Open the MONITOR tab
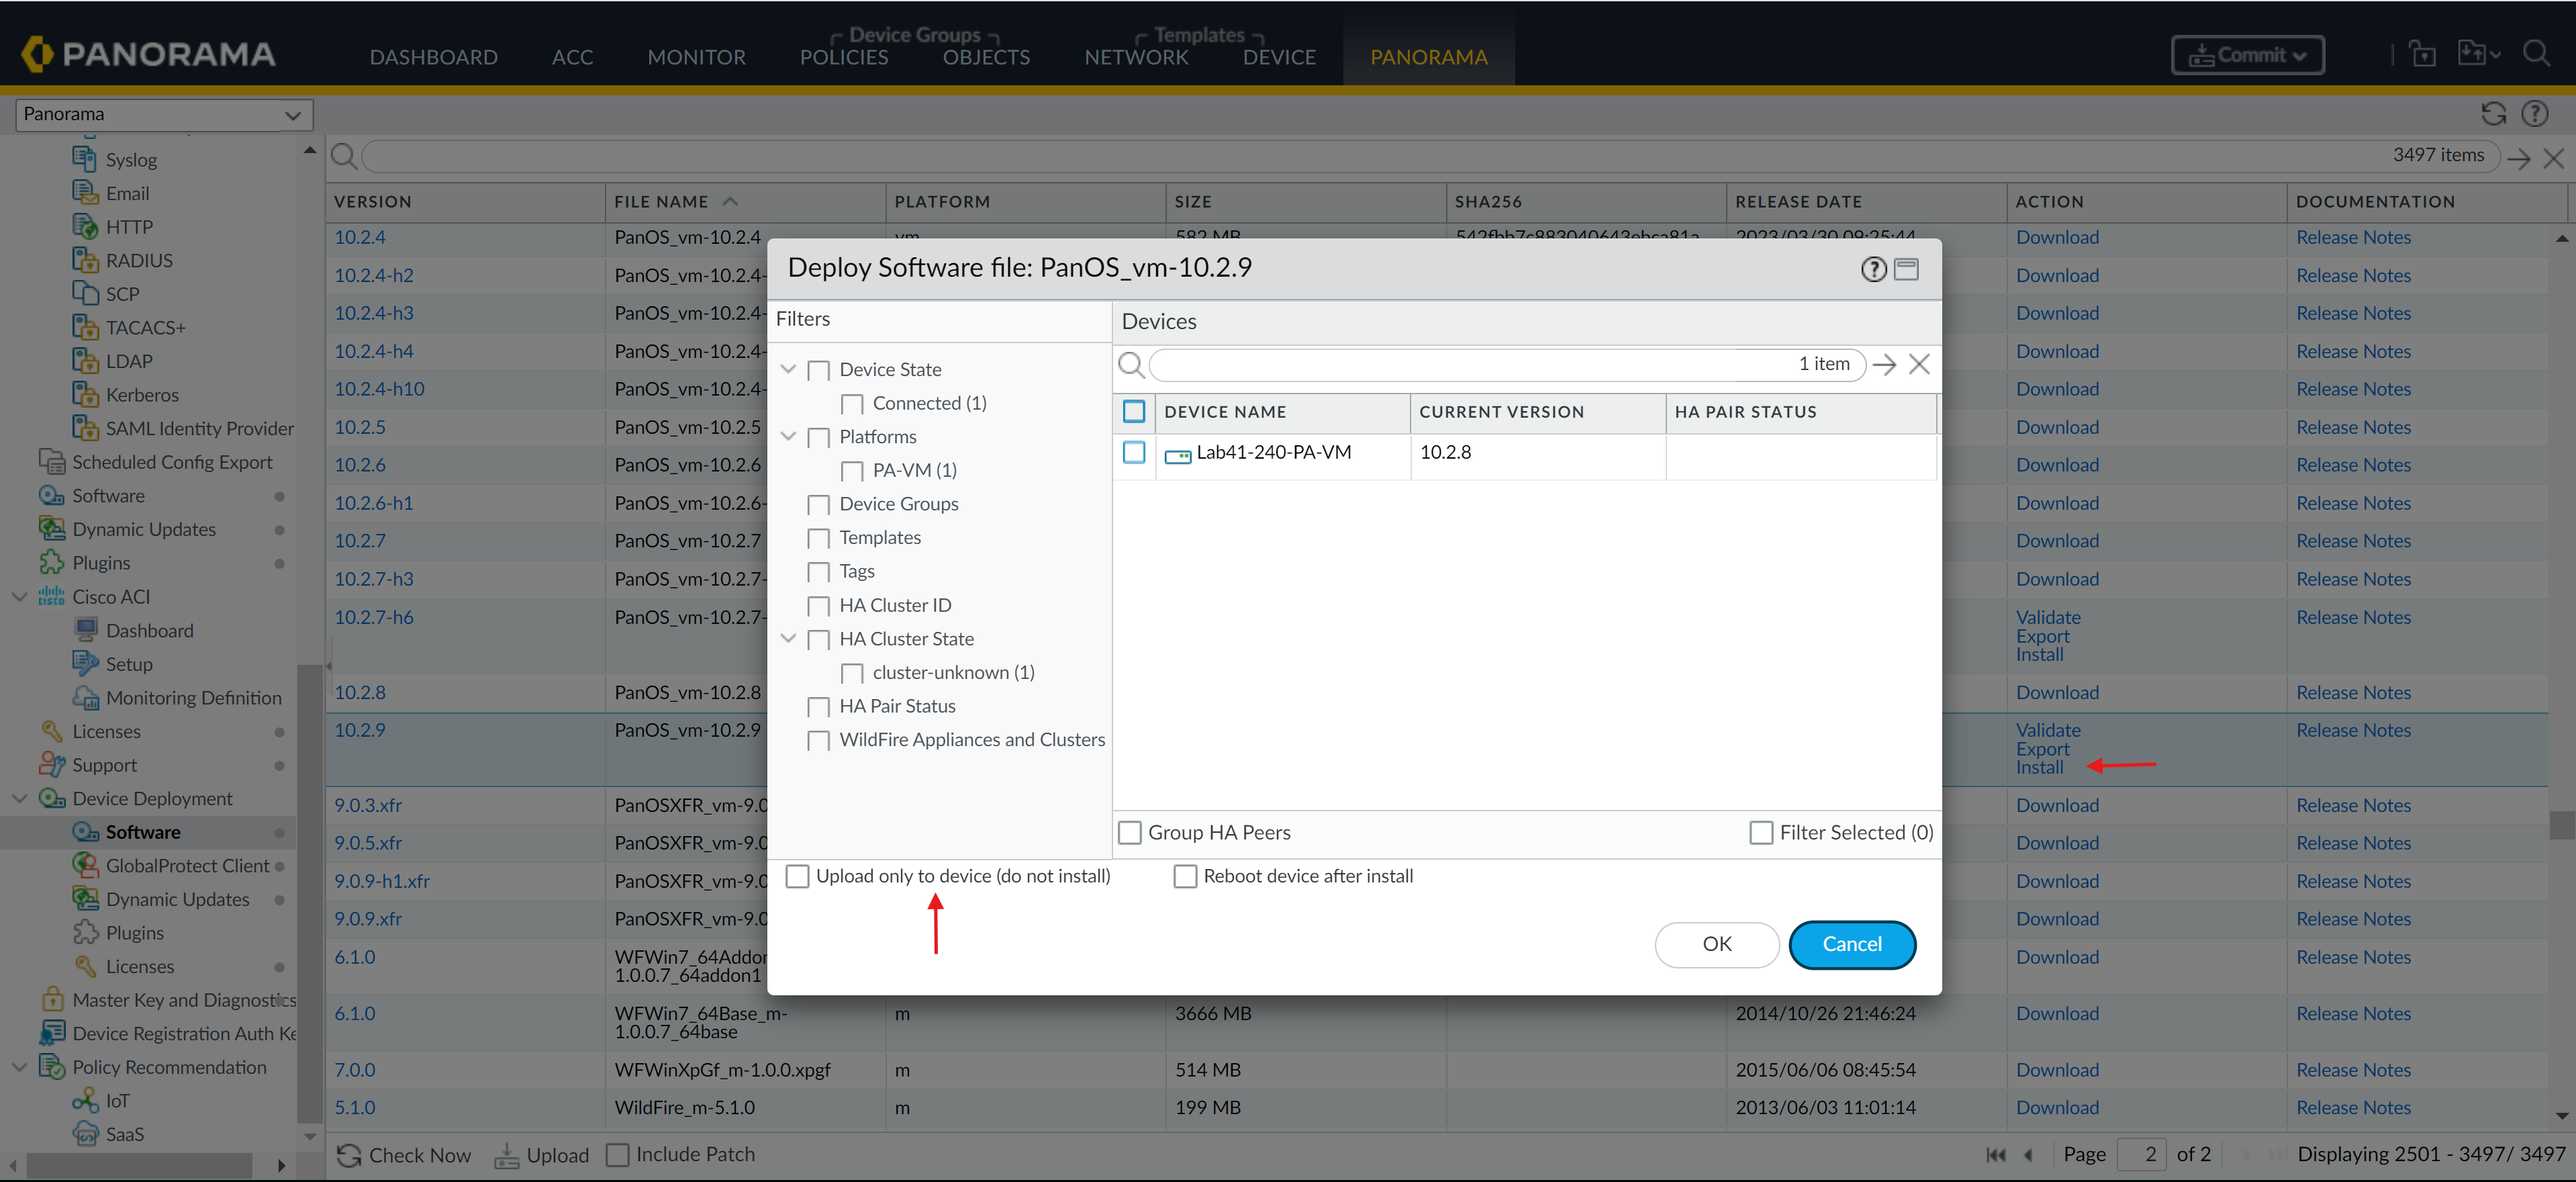 696,57
